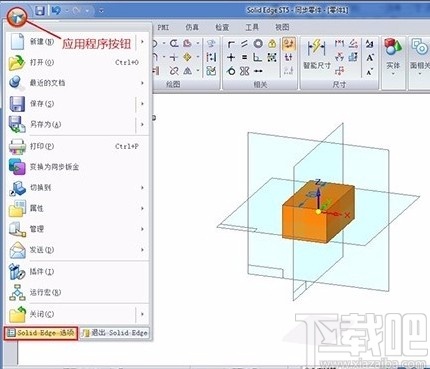Open the 面相关 face relate dropdown
Viewport: 430px width, 369px height.
tap(420, 57)
